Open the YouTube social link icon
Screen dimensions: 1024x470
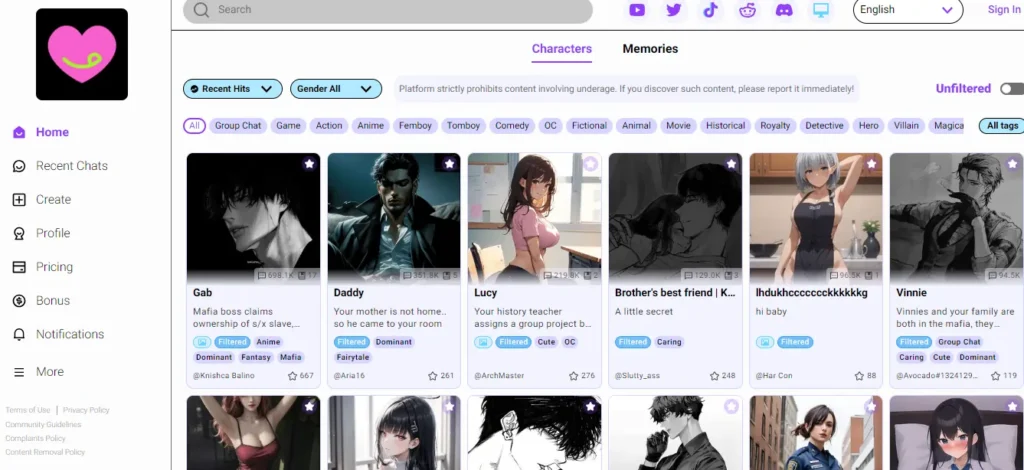[637, 10]
